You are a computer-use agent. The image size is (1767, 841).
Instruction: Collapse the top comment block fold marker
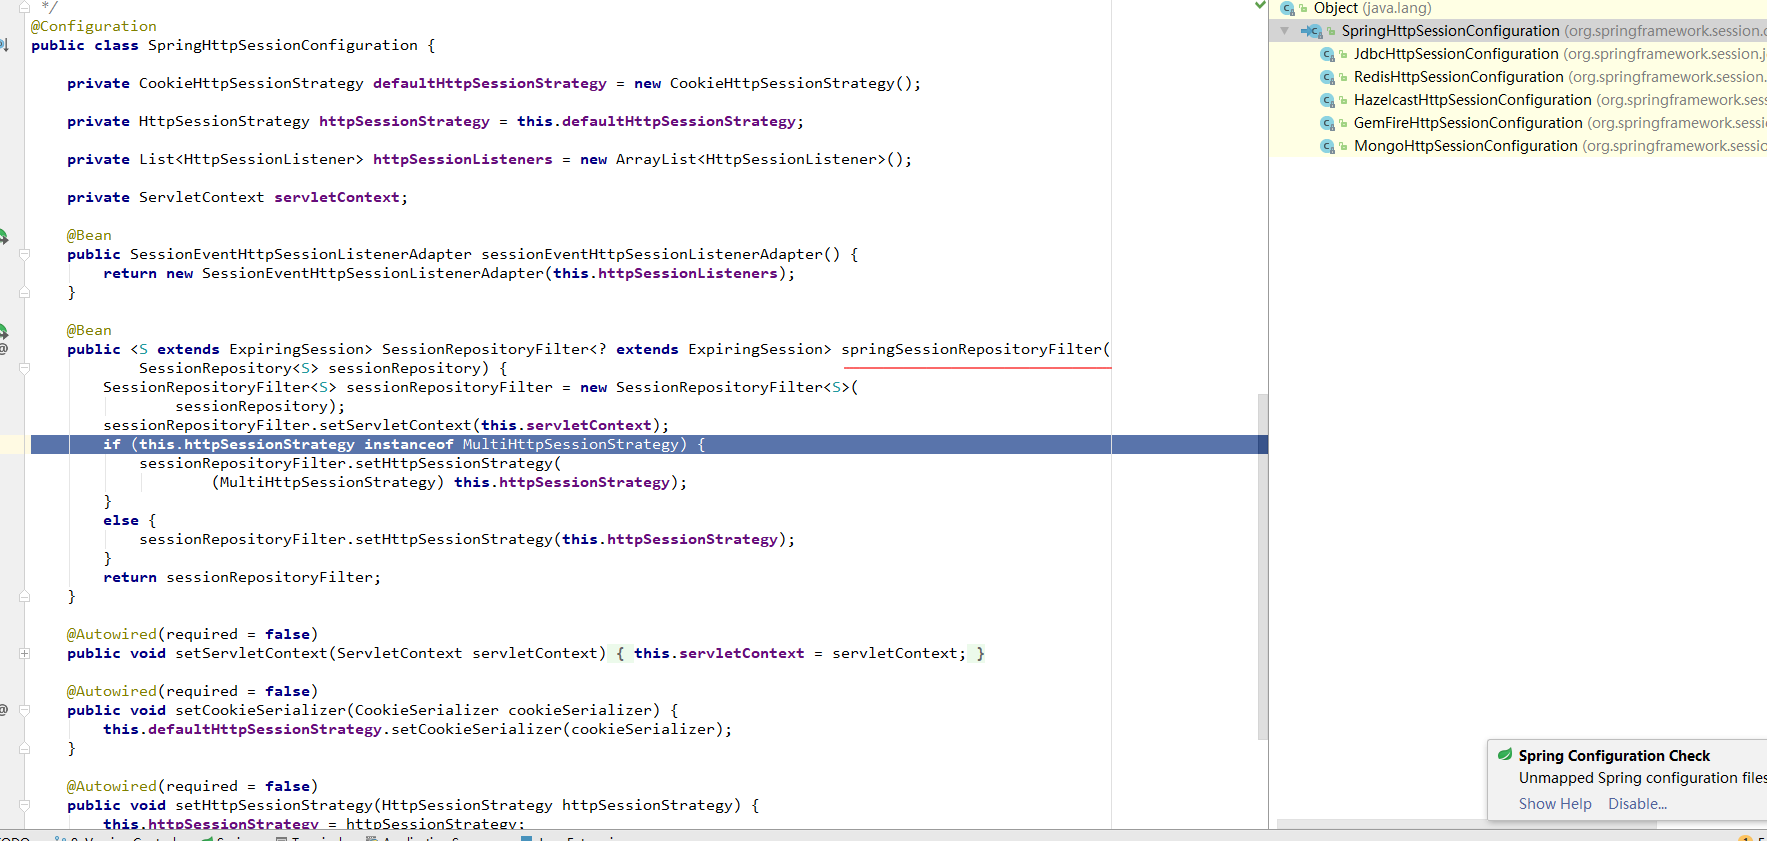tap(24, 6)
